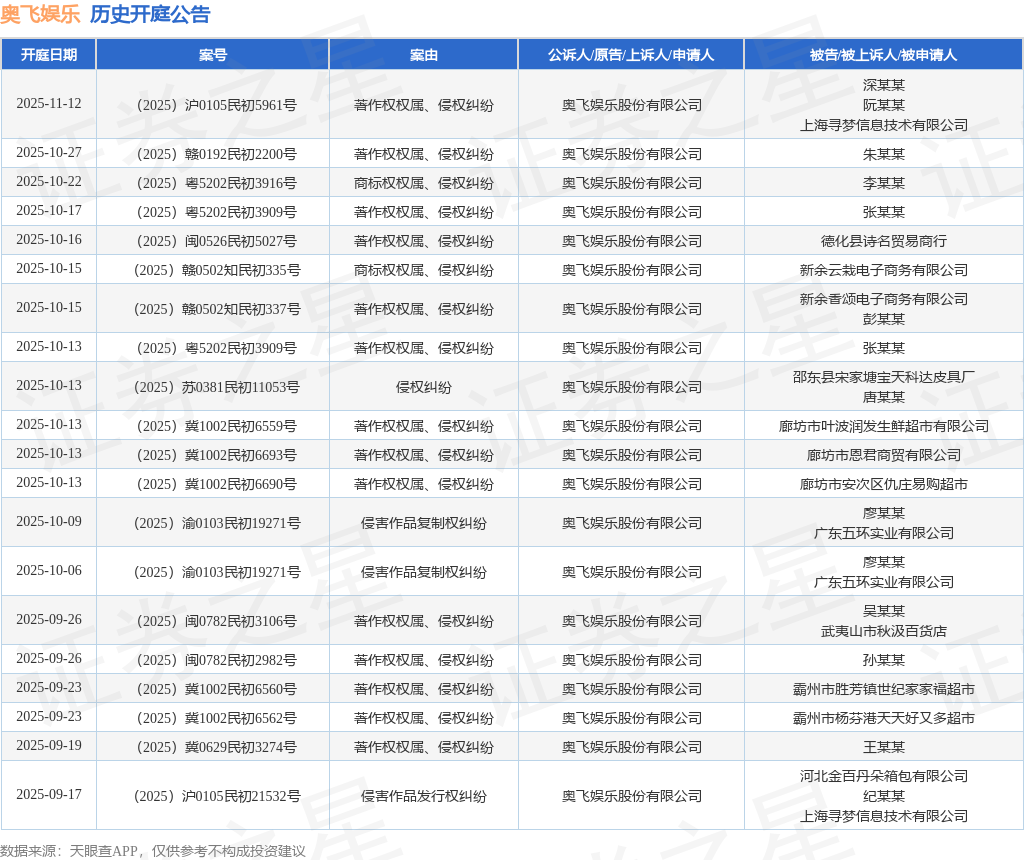
Task: Click case number 冀1002民初6690号
Action: [216, 484]
